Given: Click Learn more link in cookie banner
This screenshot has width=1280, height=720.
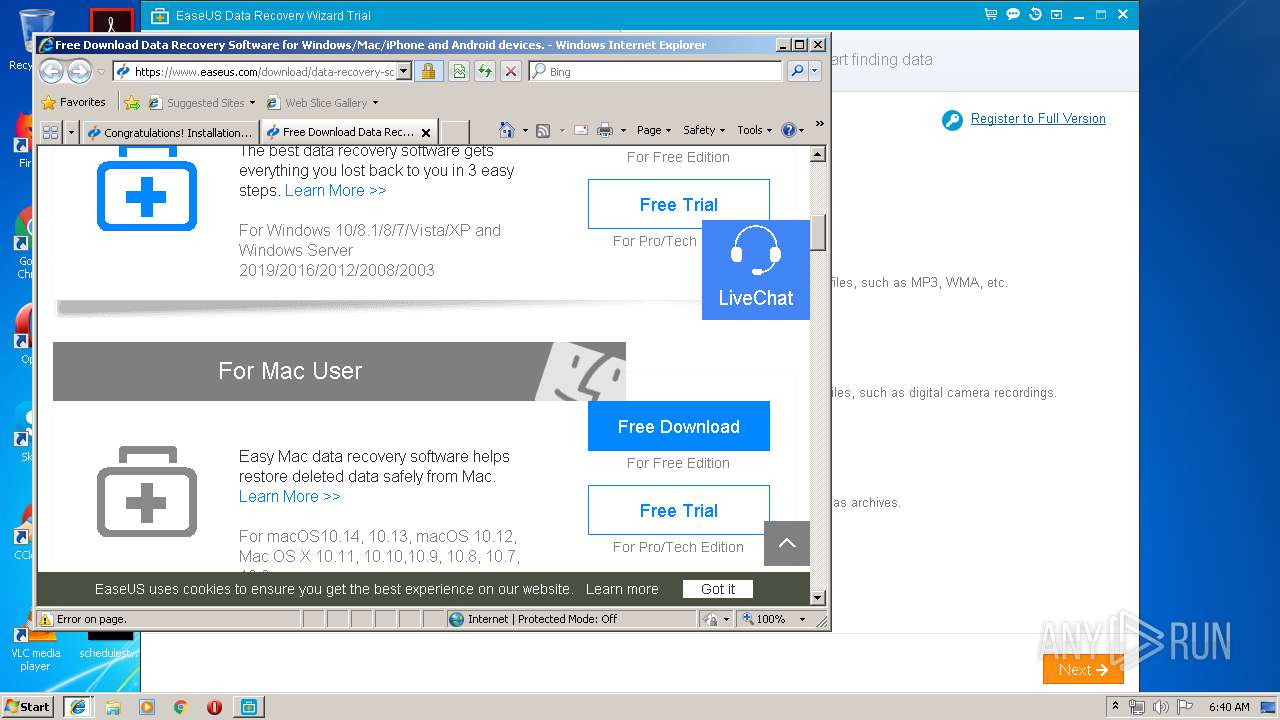Looking at the screenshot, I should coord(622,589).
